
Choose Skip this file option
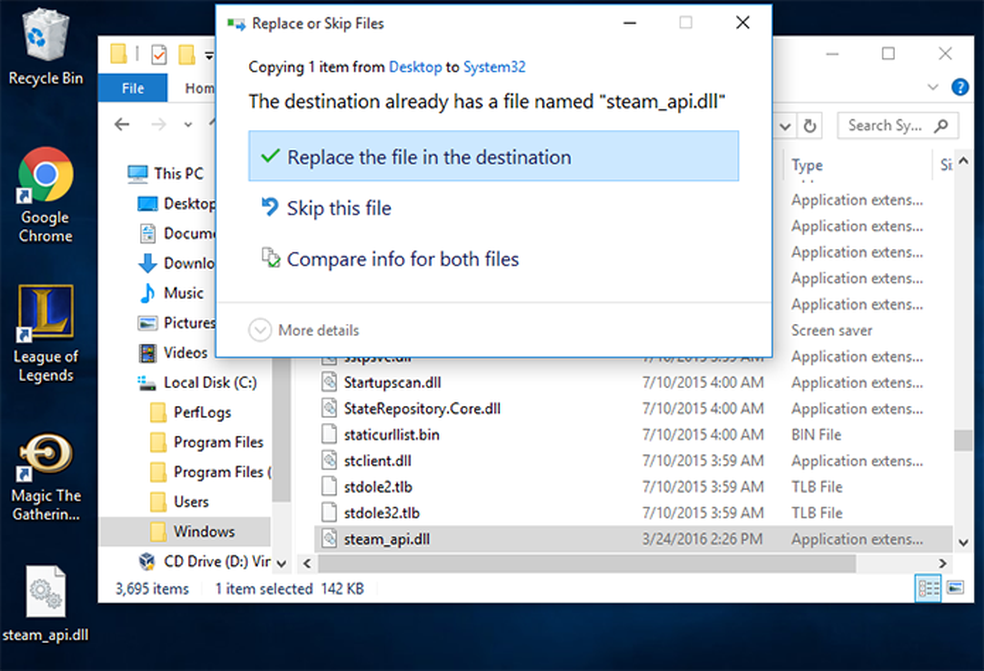tap(338, 208)
